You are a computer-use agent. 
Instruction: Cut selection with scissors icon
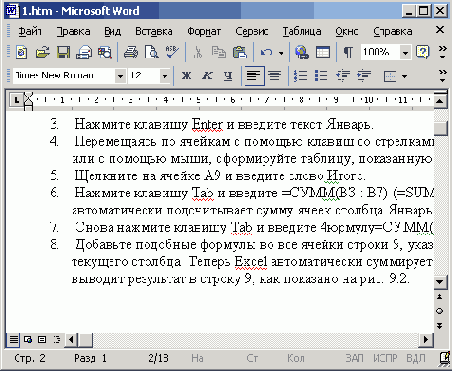[198, 52]
